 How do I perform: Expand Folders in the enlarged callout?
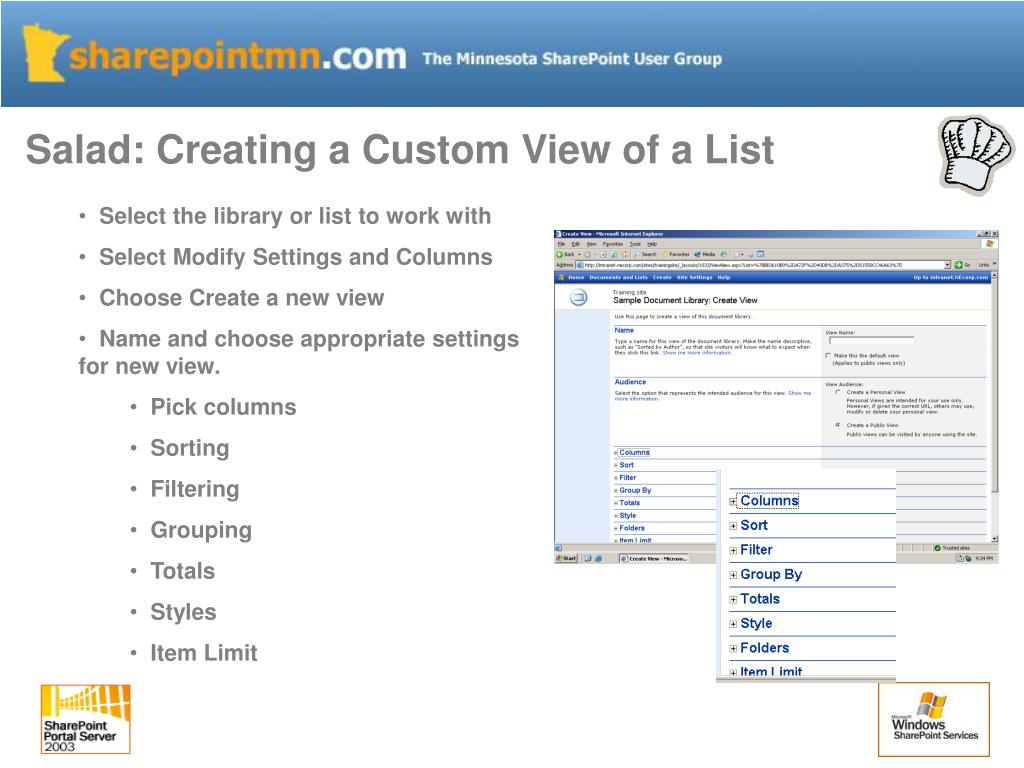point(733,648)
